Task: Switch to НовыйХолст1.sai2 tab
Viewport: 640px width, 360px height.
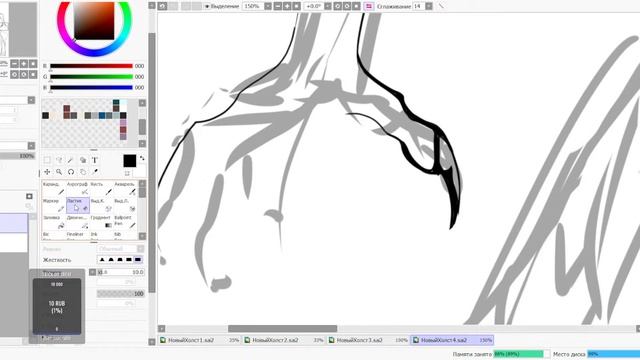Action: [199, 340]
